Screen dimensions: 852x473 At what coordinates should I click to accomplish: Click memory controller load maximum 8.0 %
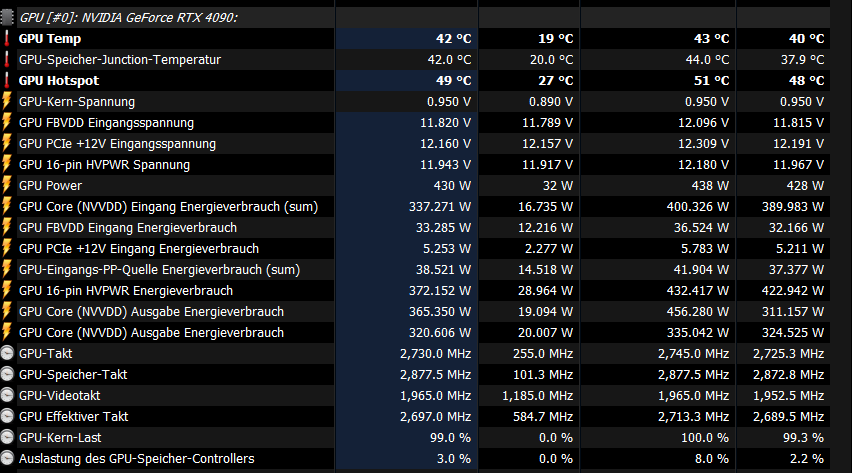(712, 459)
